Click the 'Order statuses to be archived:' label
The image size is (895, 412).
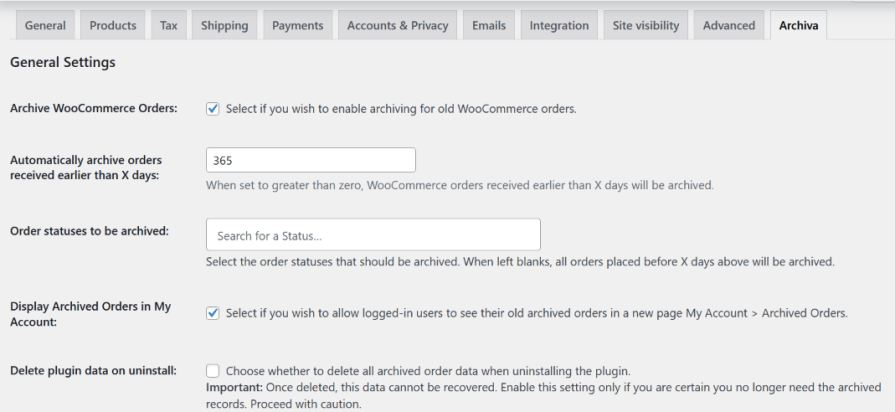click(x=89, y=230)
